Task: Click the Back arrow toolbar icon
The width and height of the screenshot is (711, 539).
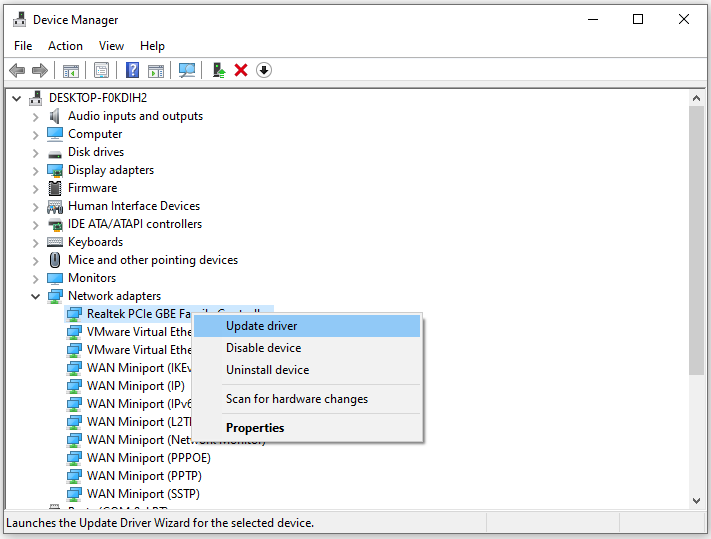Action: tap(17, 70)
